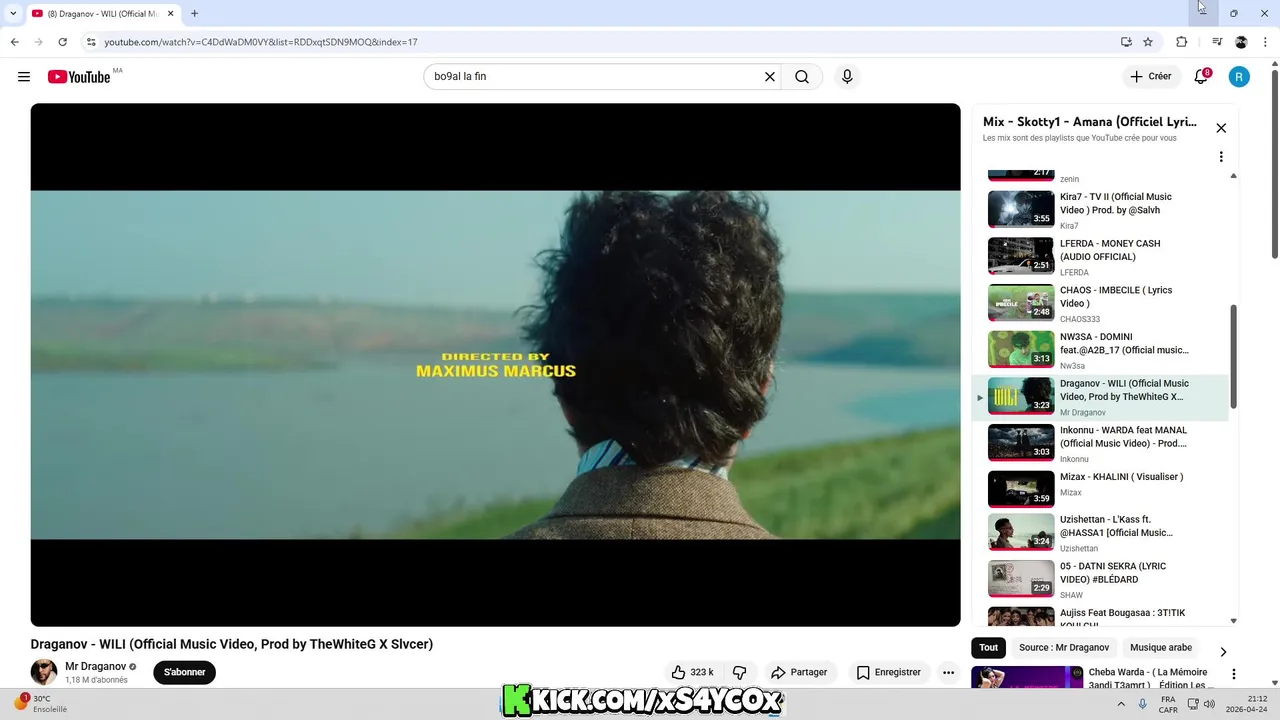Click the video player to pause
The width and height of the screenshot is (1280, 720).
coord(495,365)
